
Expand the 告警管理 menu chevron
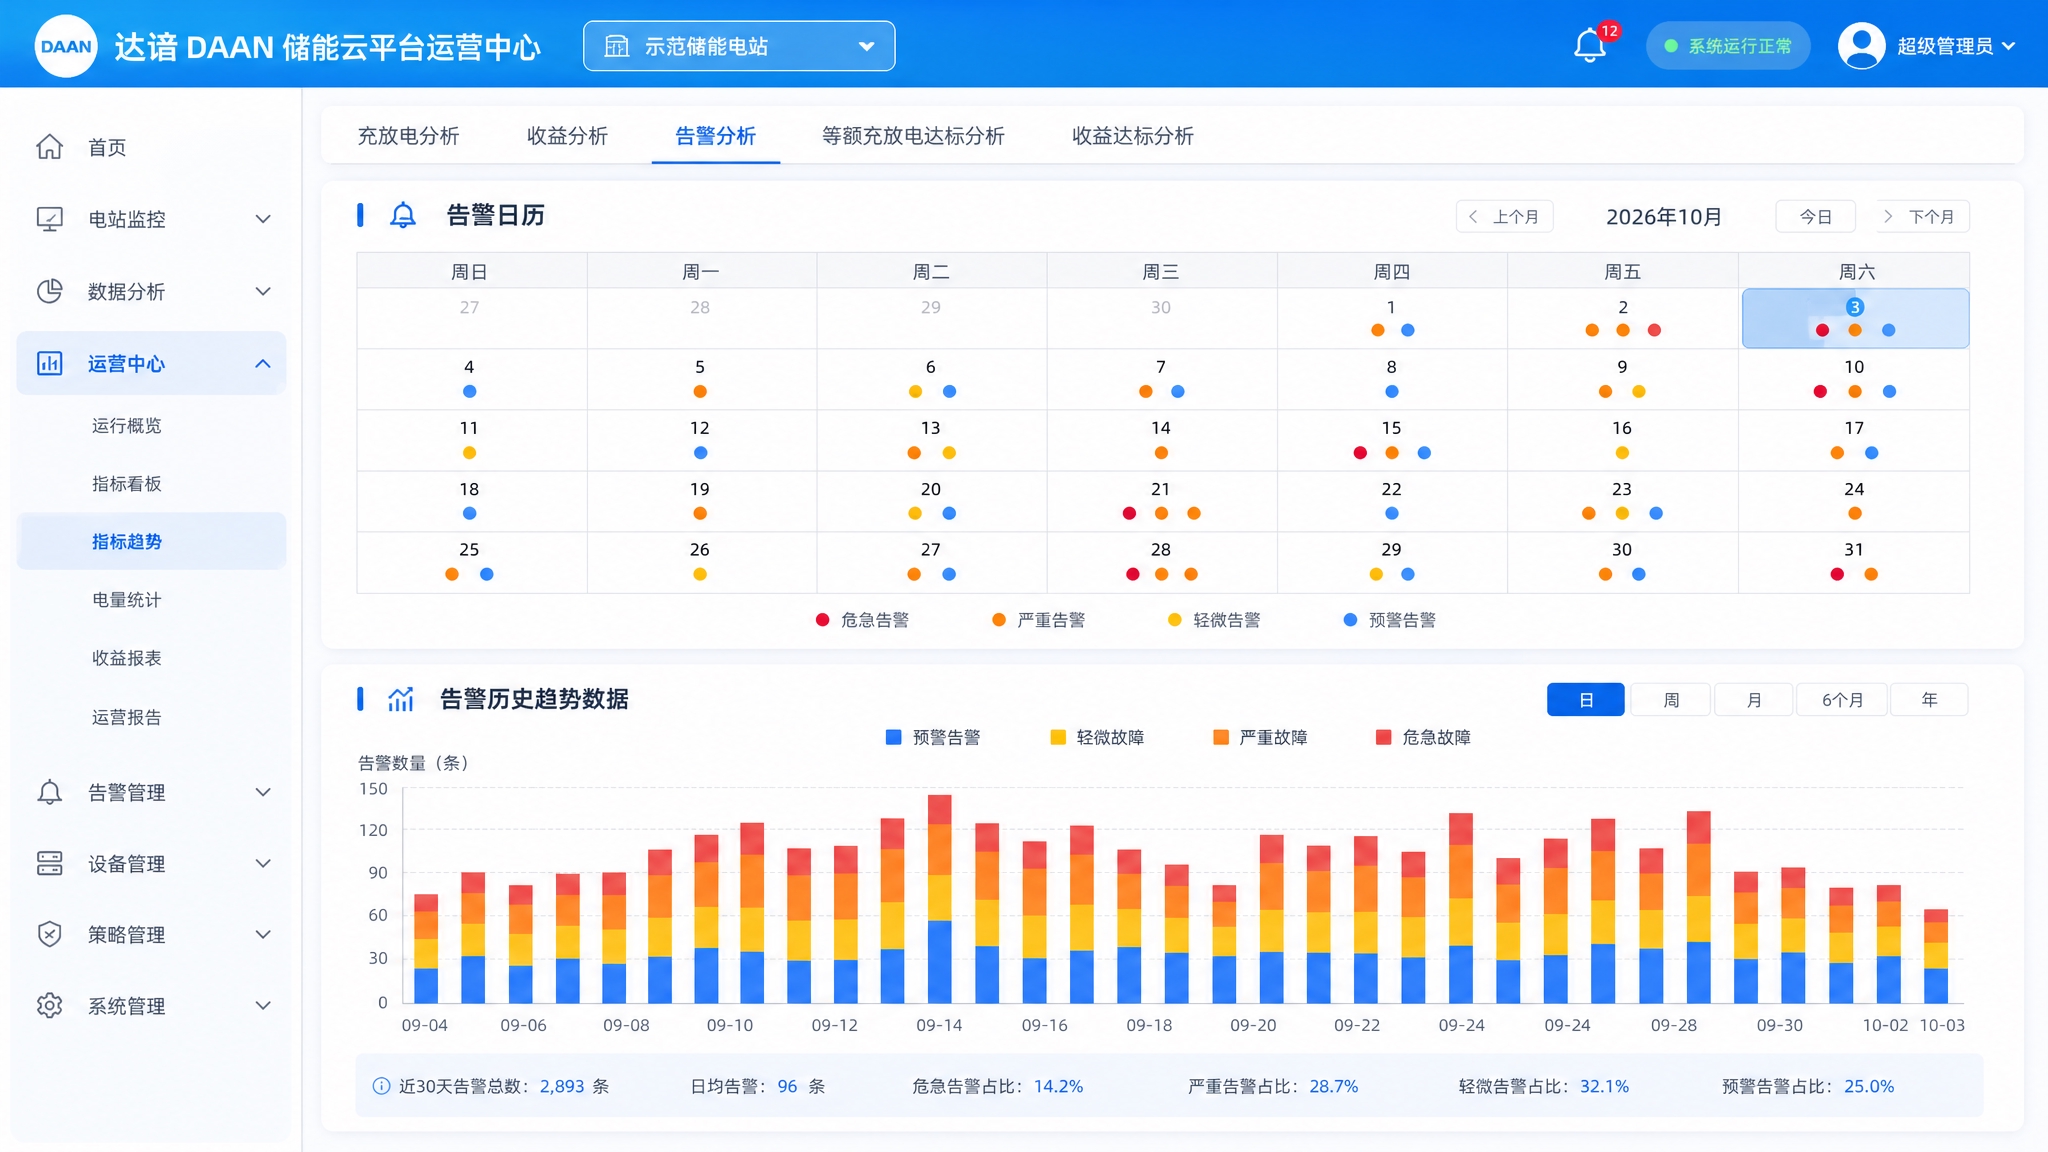(x=263, y=792)
